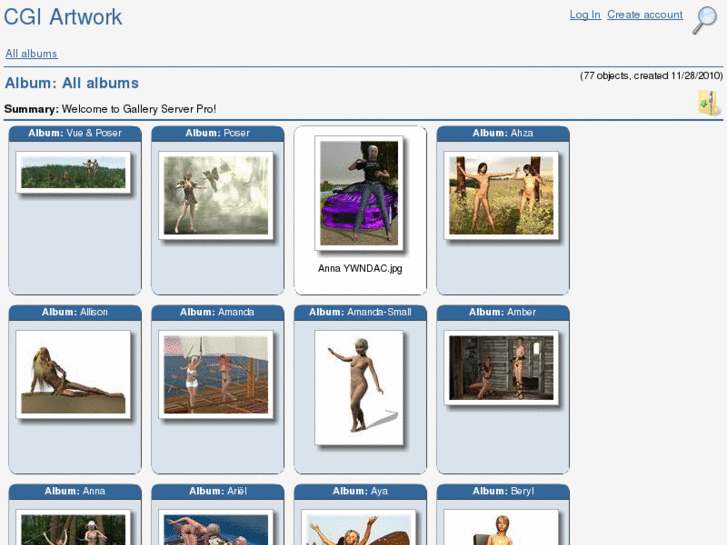Click the 'Anna YWNDAC.jpg' caption text

[360, 269]
